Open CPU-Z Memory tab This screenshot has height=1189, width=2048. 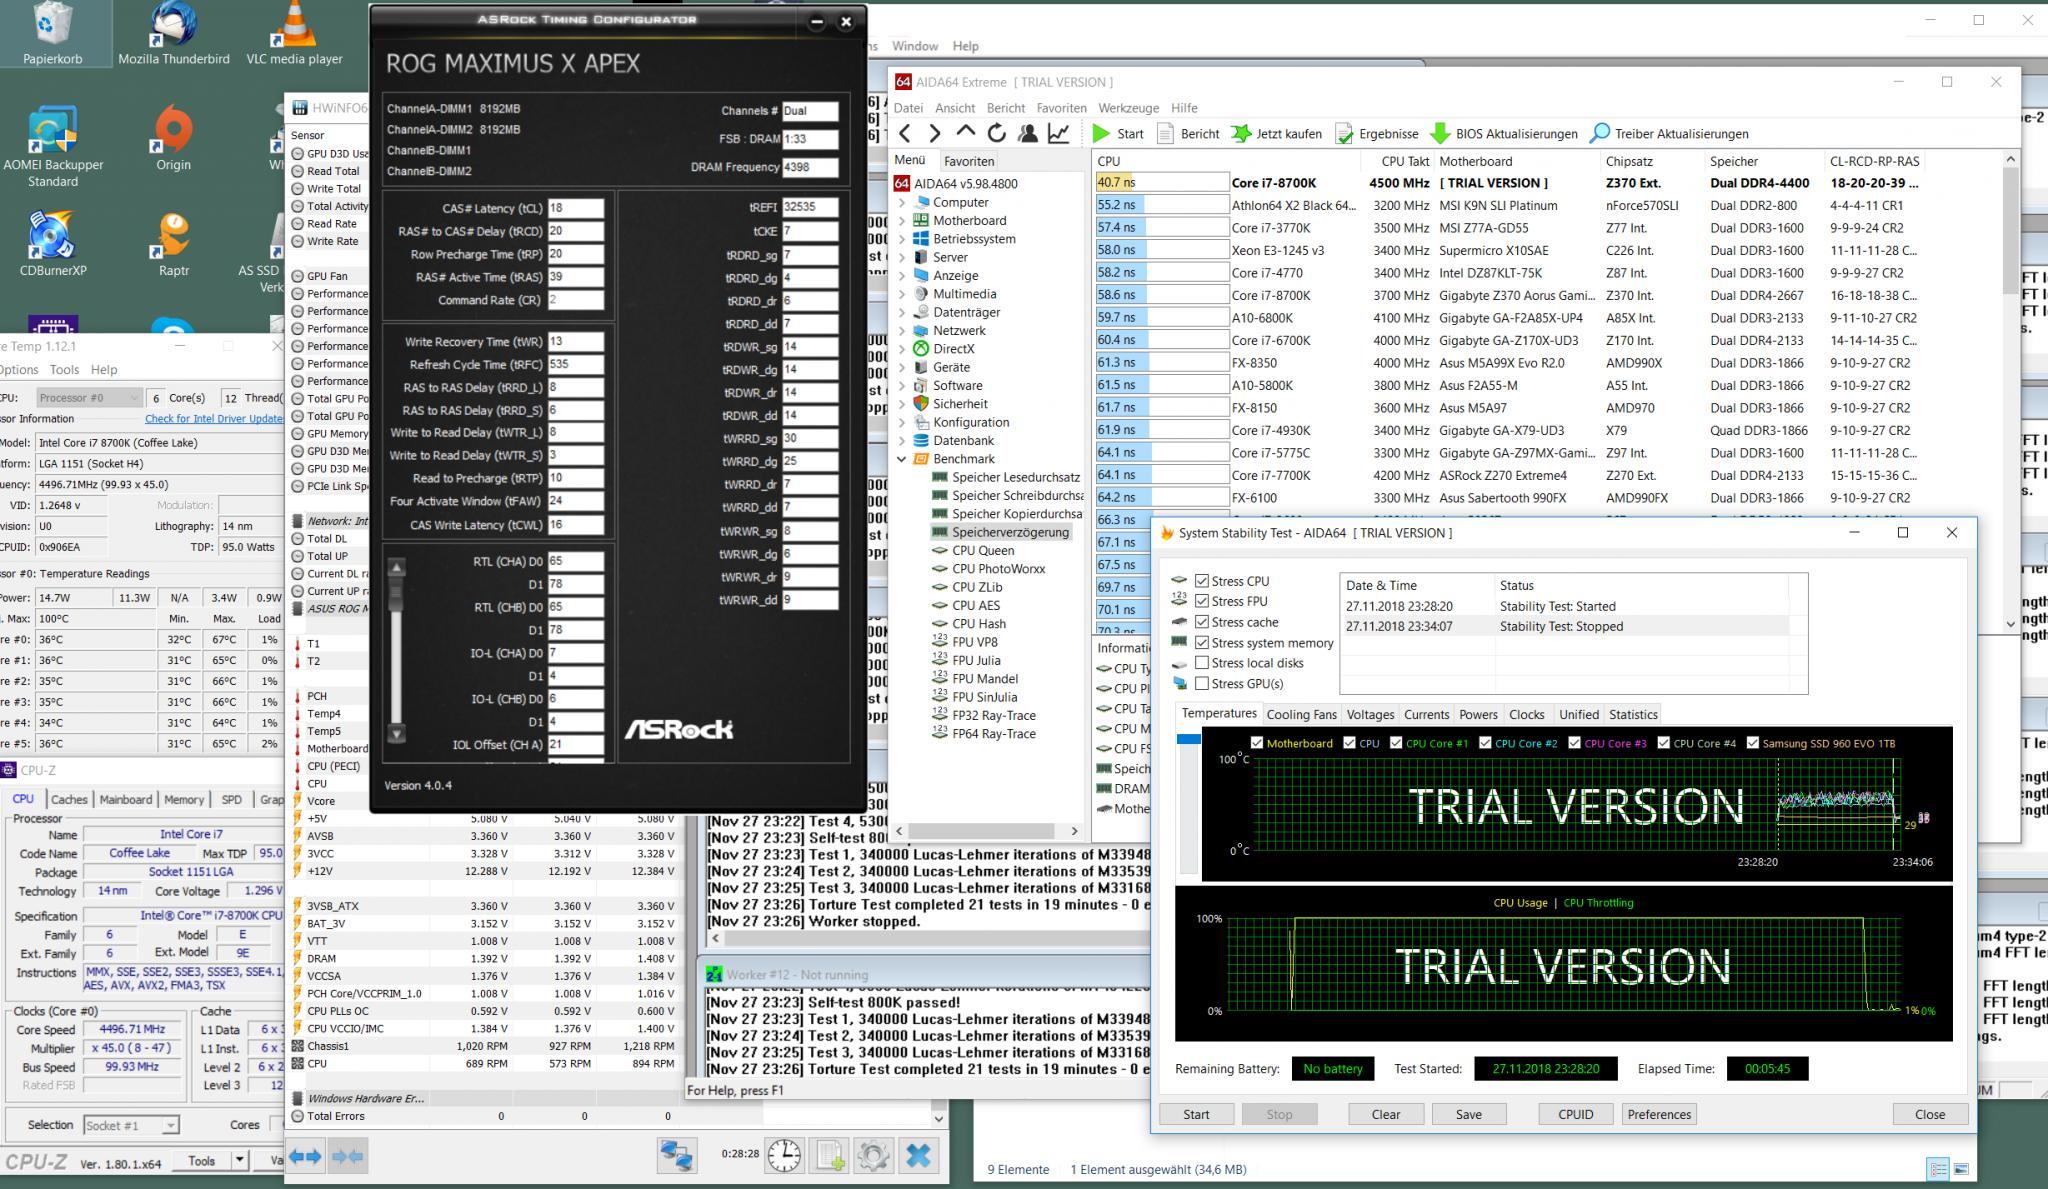pos(184,800)
